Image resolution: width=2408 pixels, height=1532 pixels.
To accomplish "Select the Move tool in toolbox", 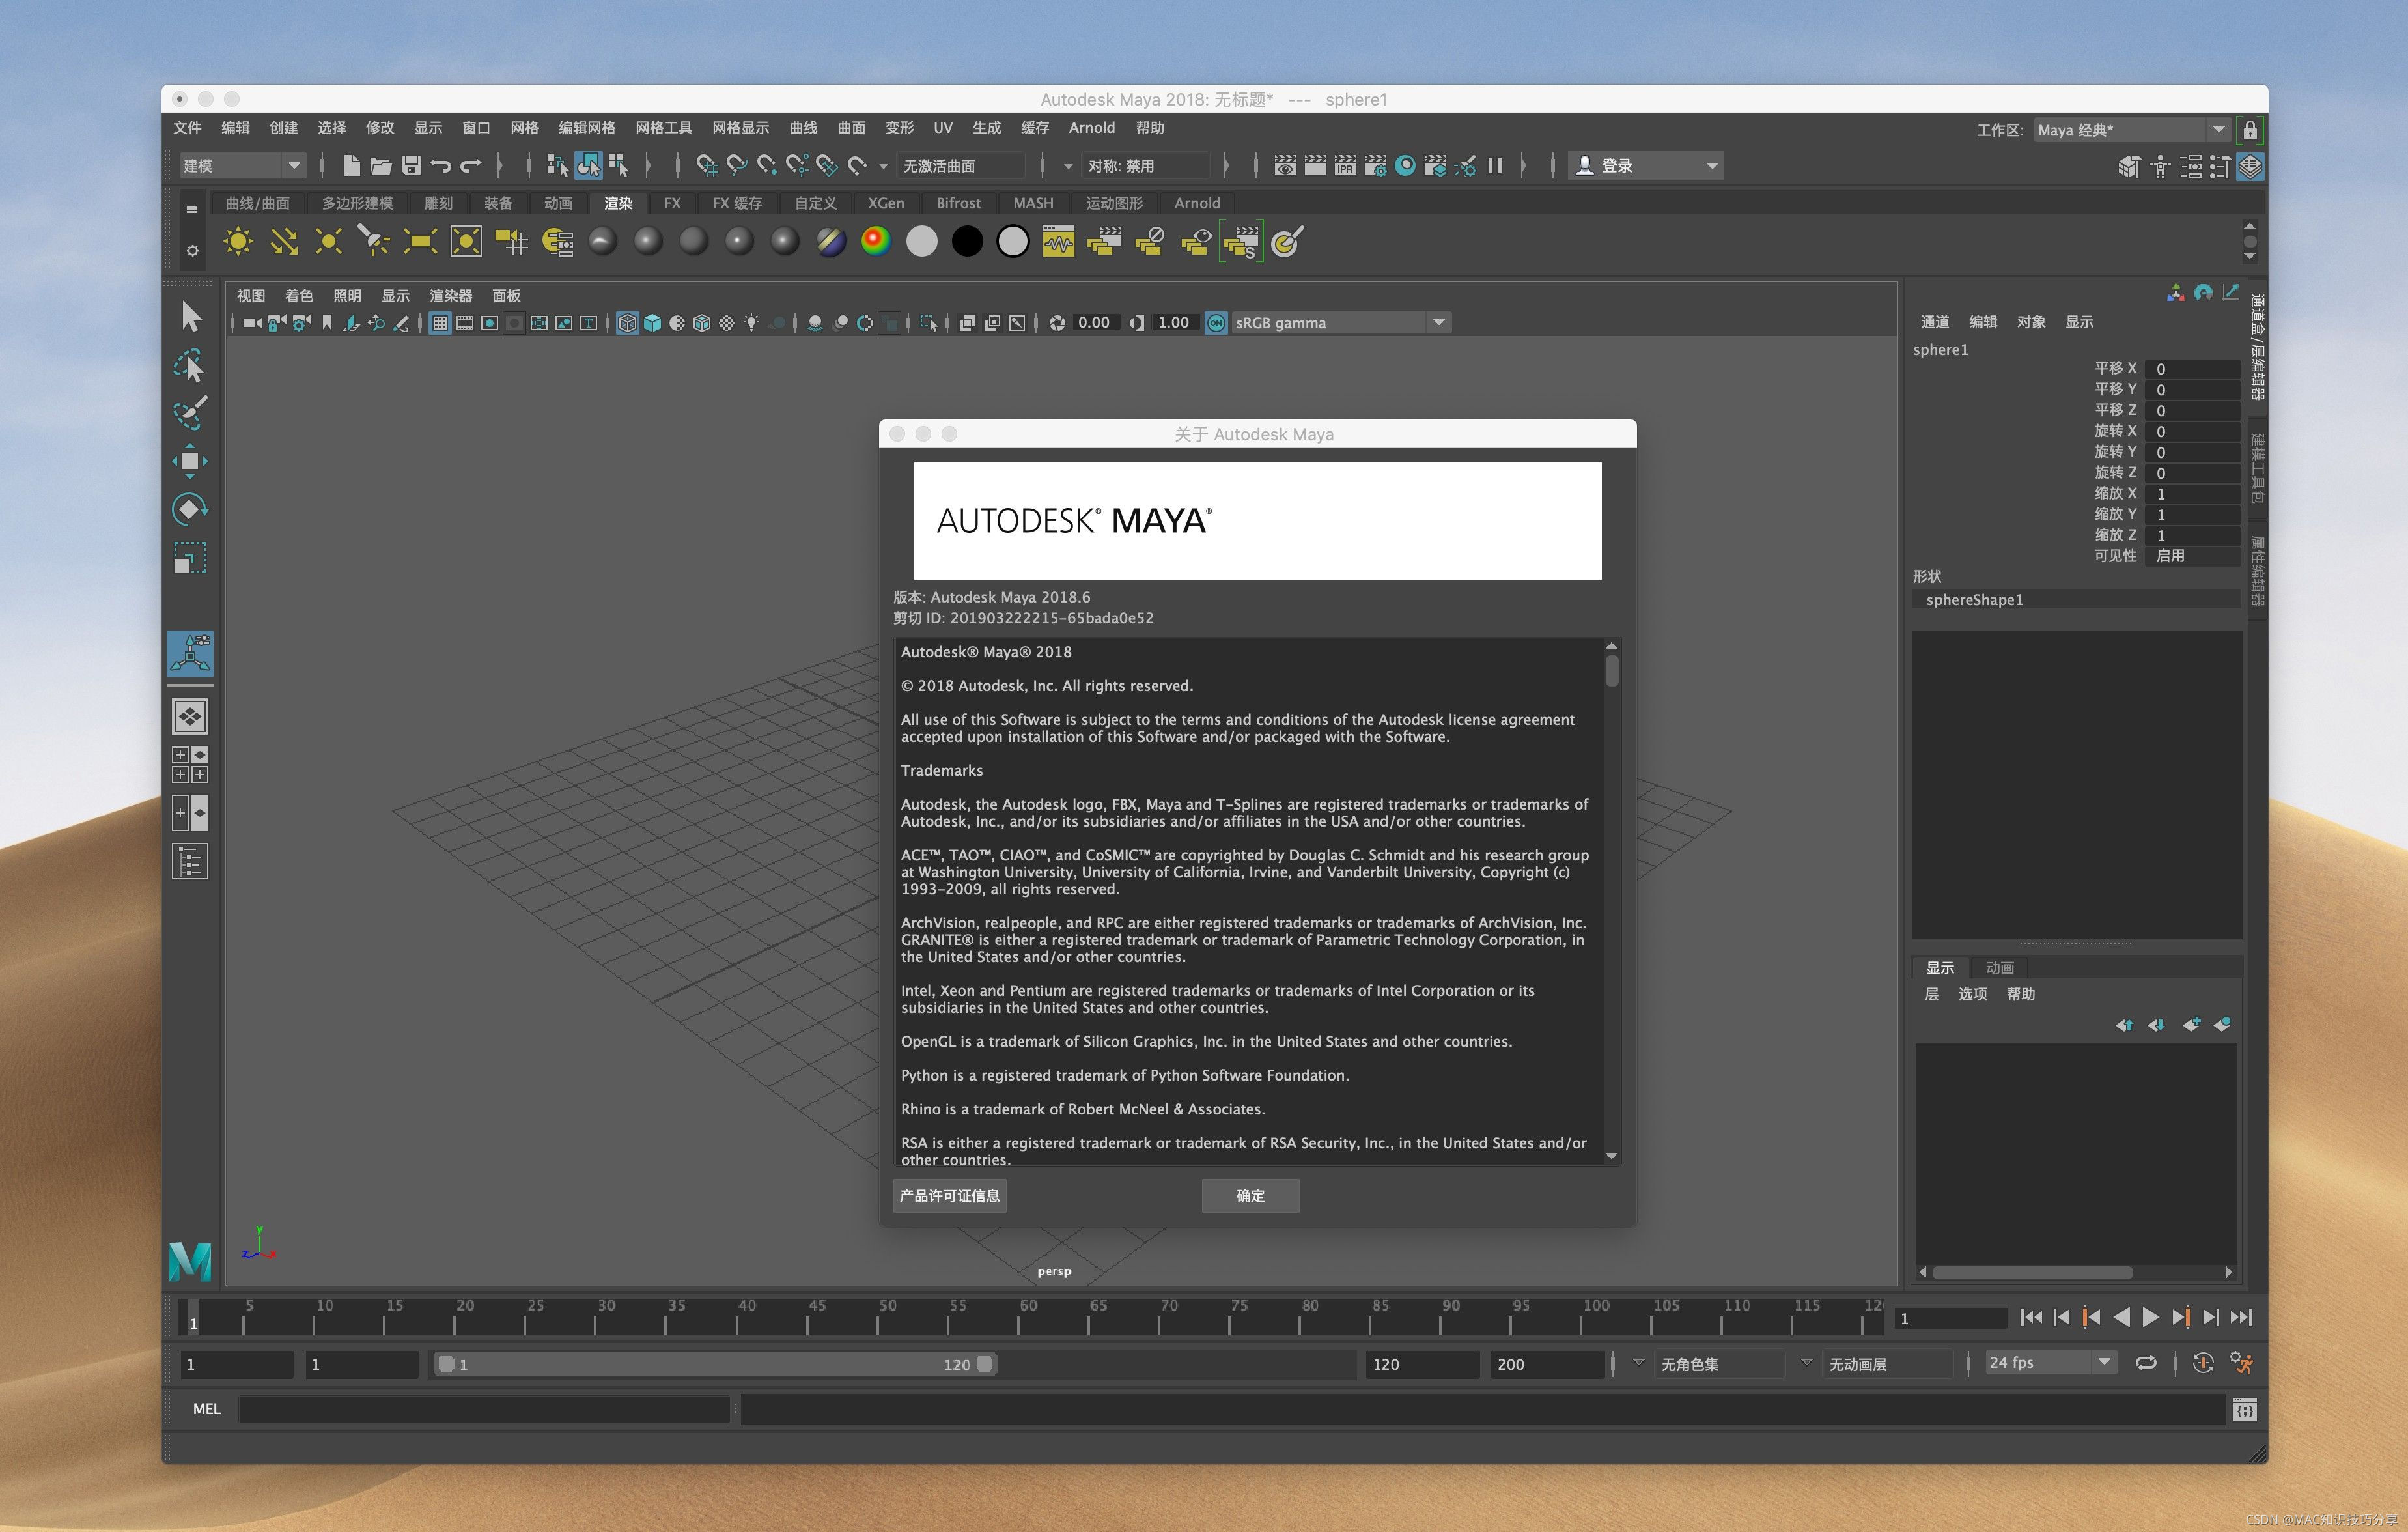I will 189,461.
